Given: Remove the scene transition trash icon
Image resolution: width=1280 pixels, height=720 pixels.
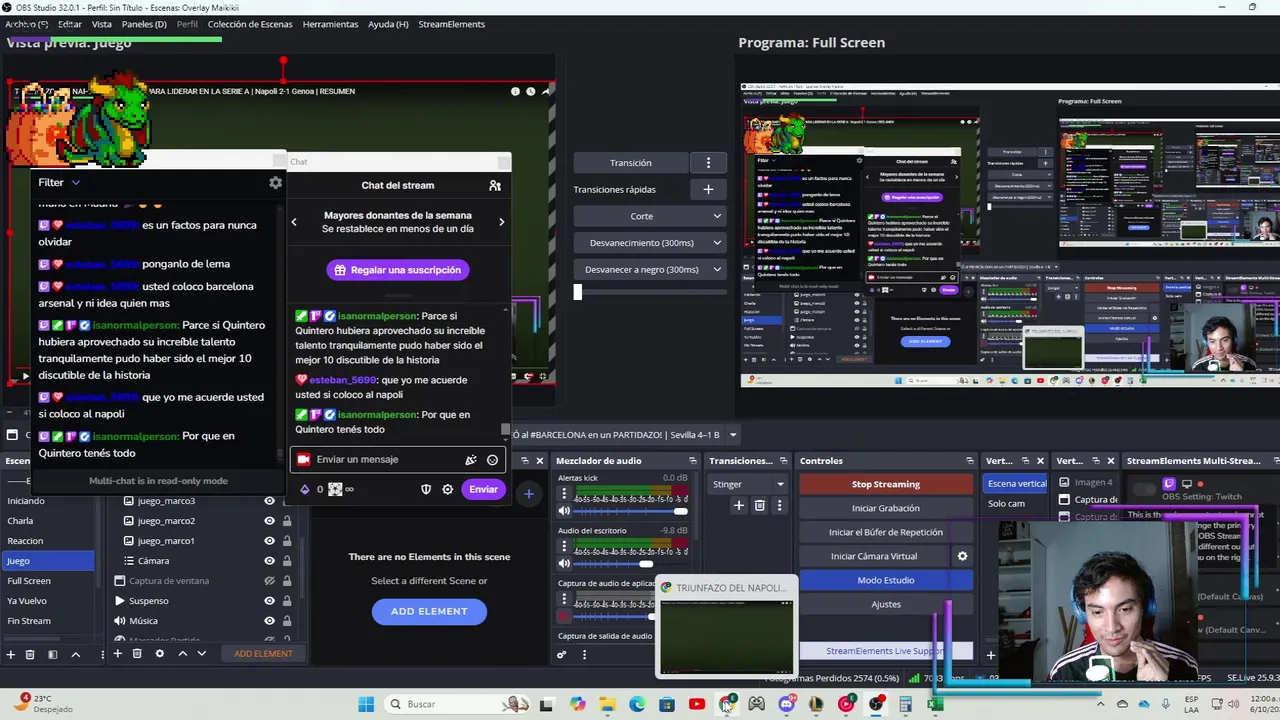Looking at the screenshot, I should [x=760, y=506].
